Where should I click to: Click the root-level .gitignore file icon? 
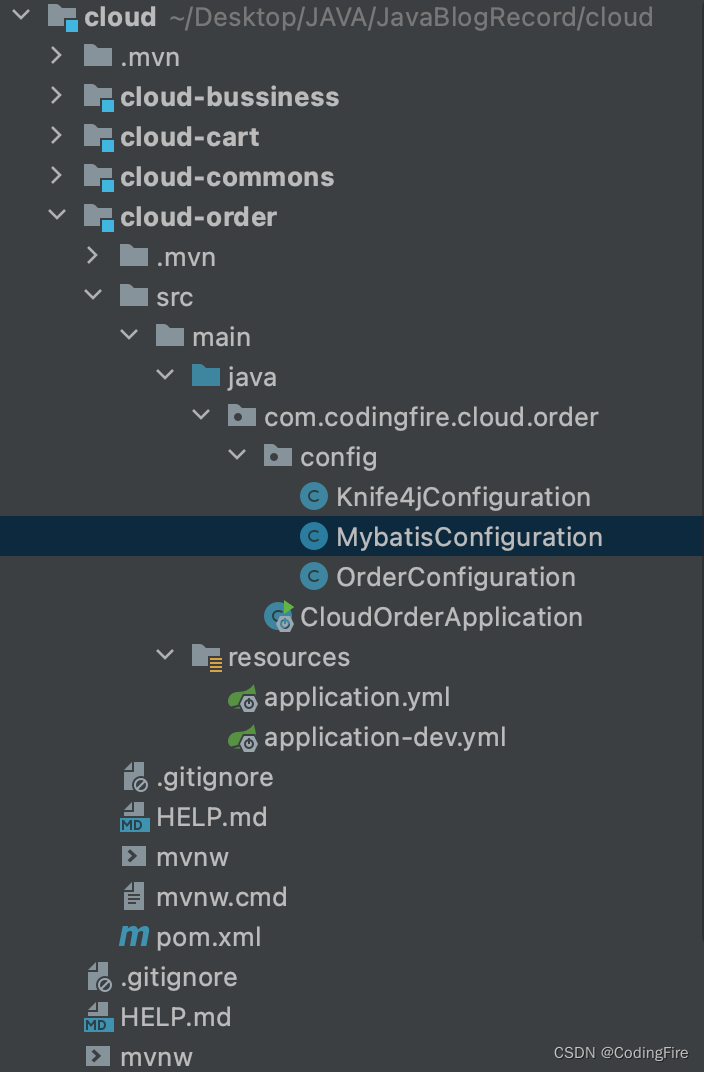100,977
